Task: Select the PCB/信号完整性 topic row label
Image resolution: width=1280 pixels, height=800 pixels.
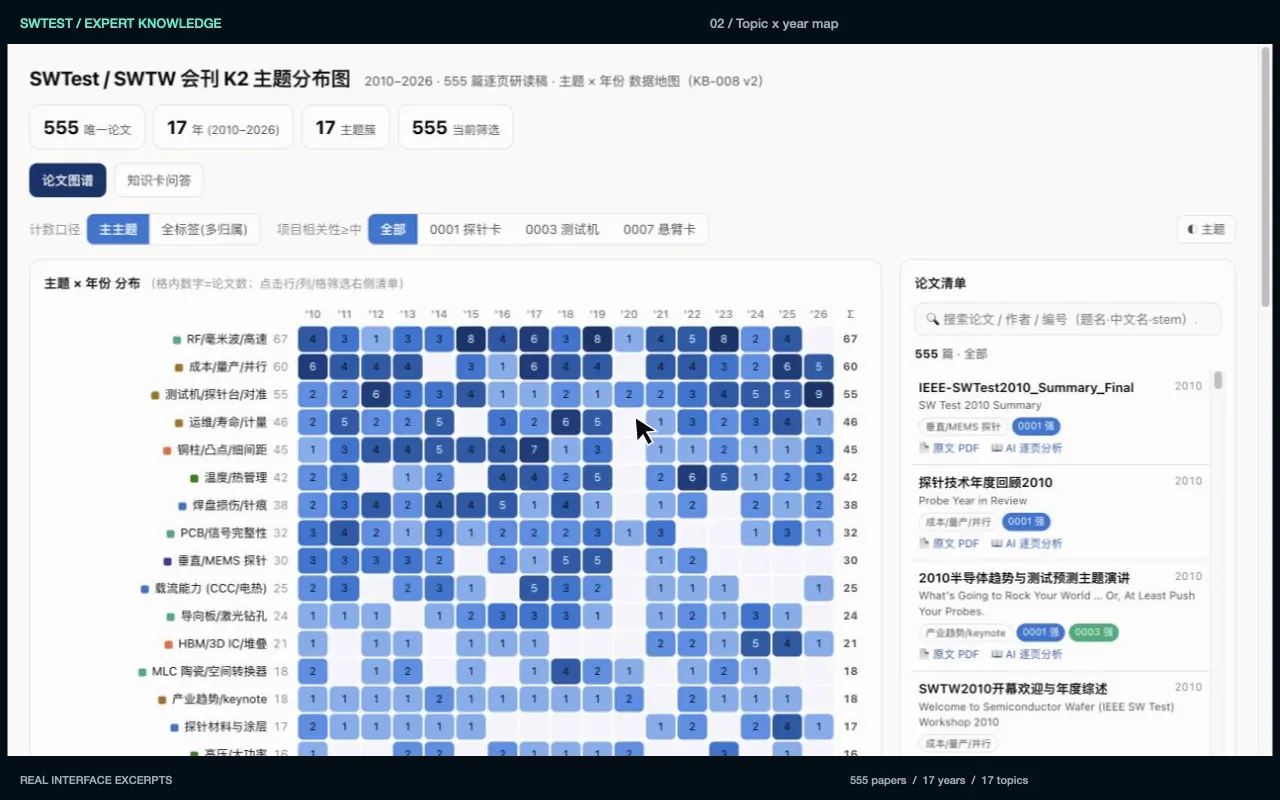Action: pos(223,533)
